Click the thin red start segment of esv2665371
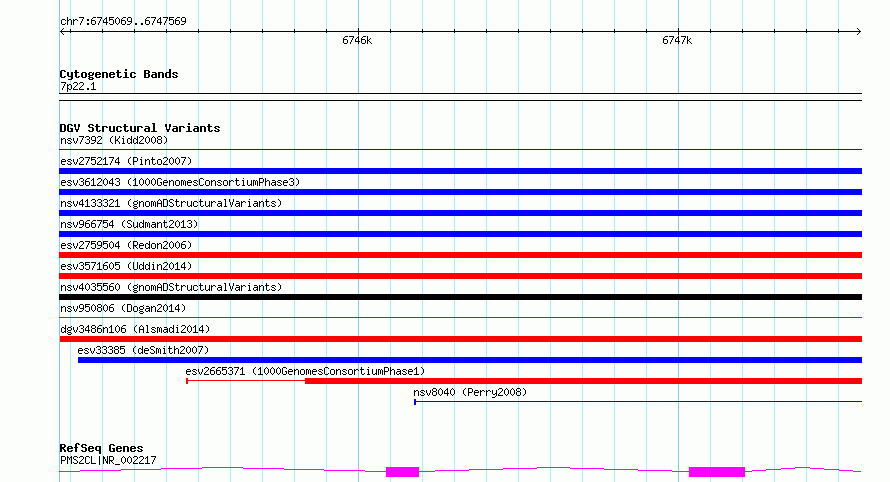The height and width of the screenshot is (482, 890). point(246,381)
